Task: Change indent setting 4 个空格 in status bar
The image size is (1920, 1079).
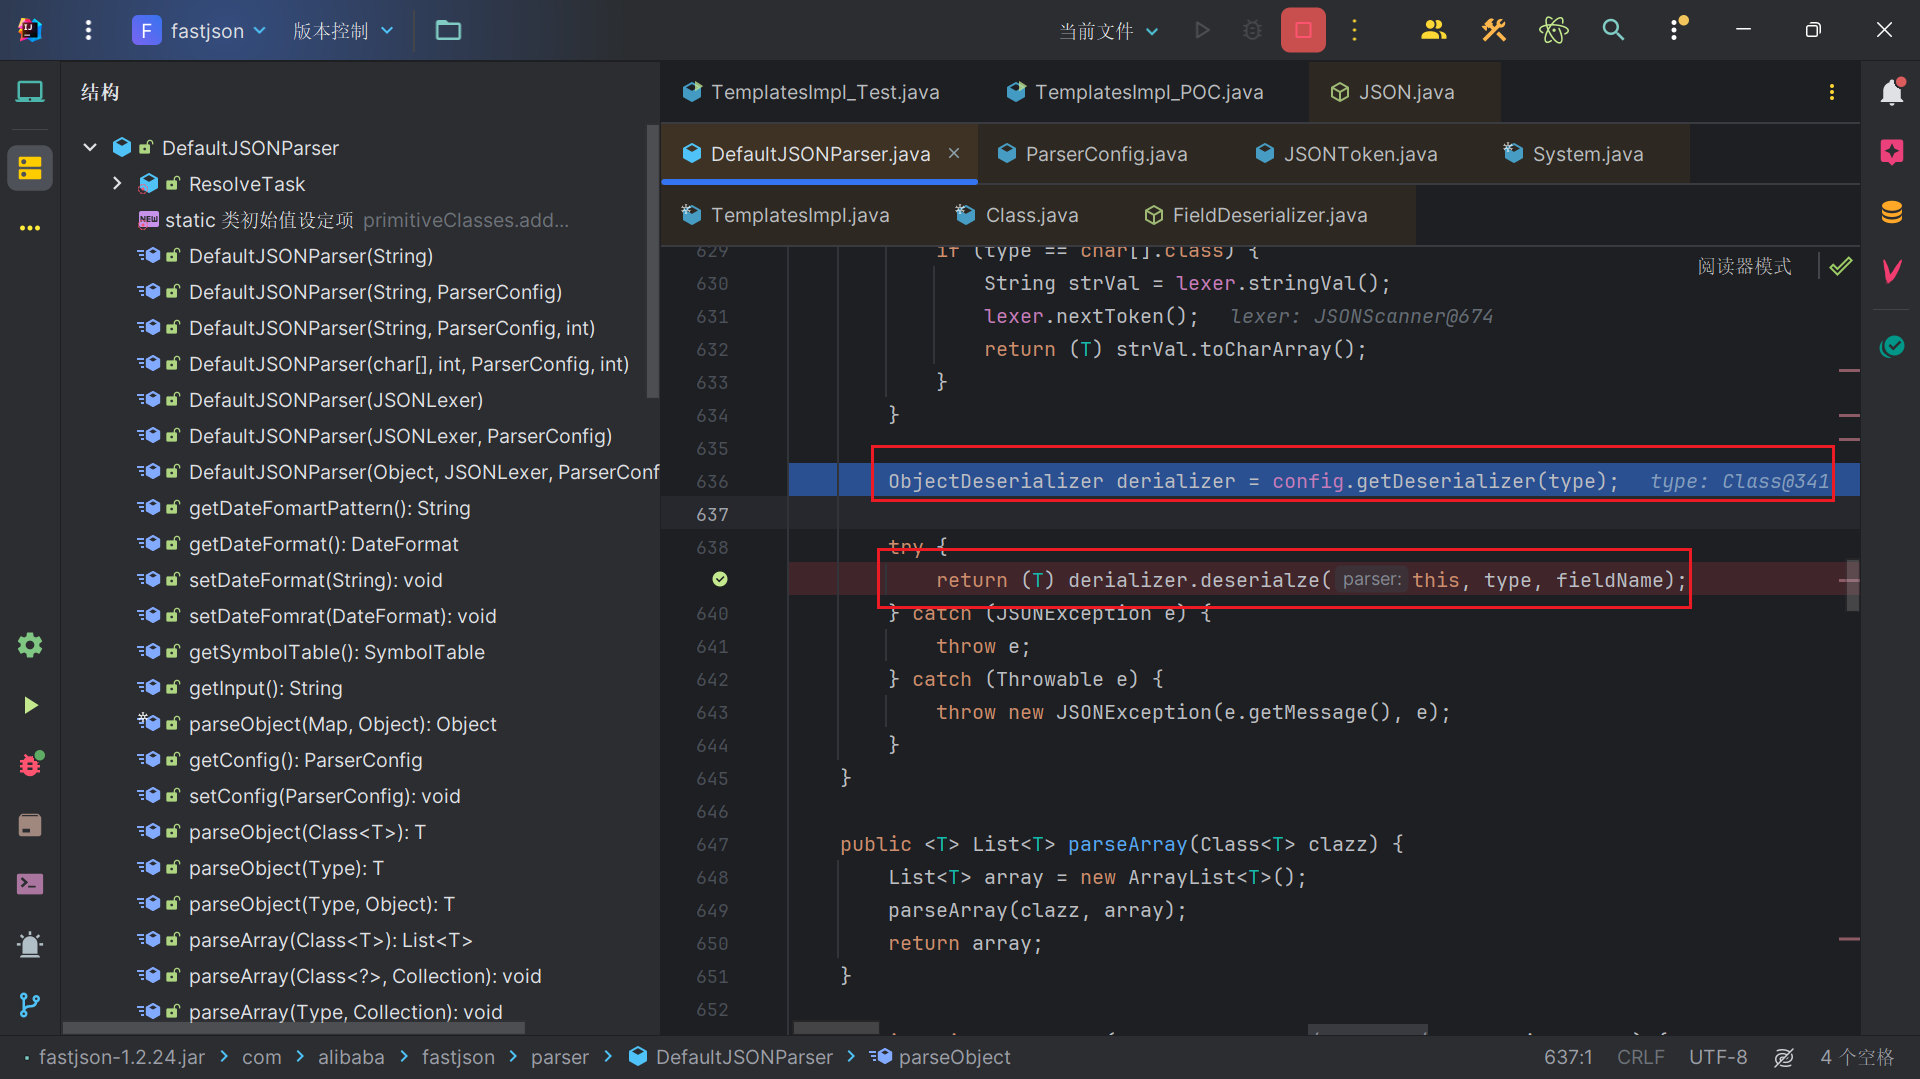Action: pos(1857,1057)
